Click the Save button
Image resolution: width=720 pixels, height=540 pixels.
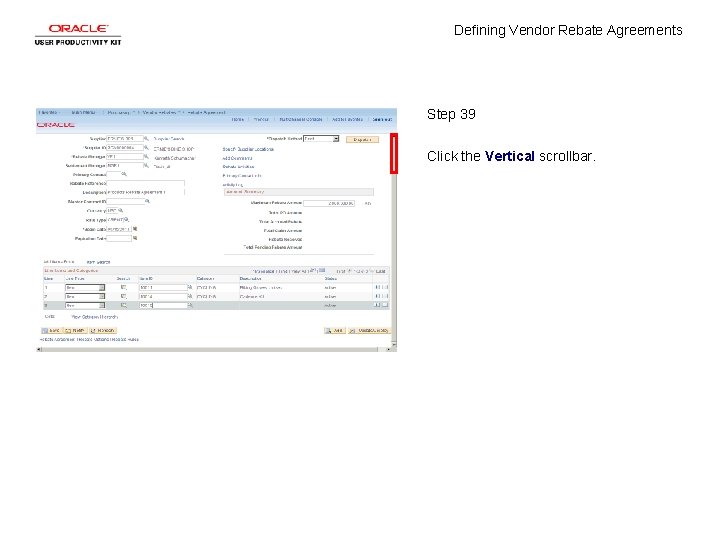(x=51, y=331)
